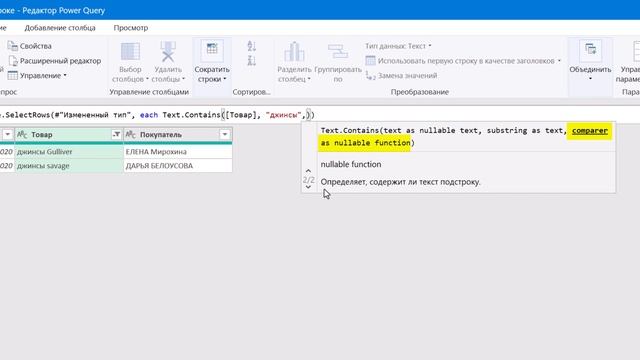Viewport: 640px width, 360px height.
Task: Expand Сократить строки dropdown arrow
Action: pyautogui.click(x=225, y=79)
